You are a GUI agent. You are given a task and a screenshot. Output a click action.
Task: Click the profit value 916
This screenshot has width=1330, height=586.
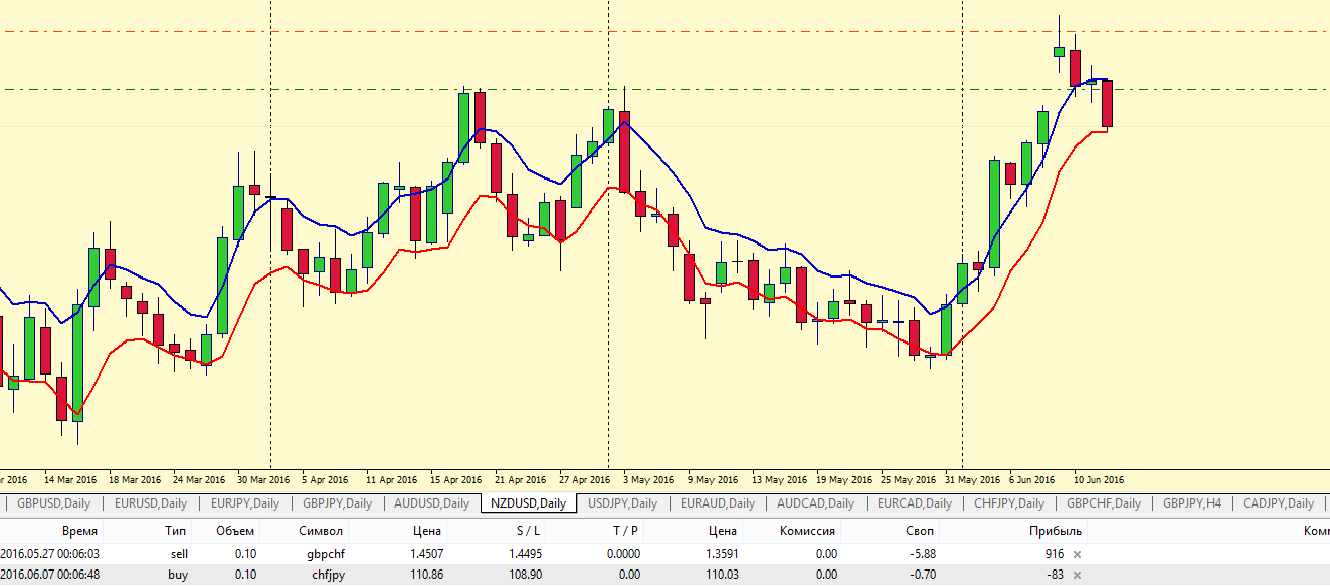coord(1054,554)
